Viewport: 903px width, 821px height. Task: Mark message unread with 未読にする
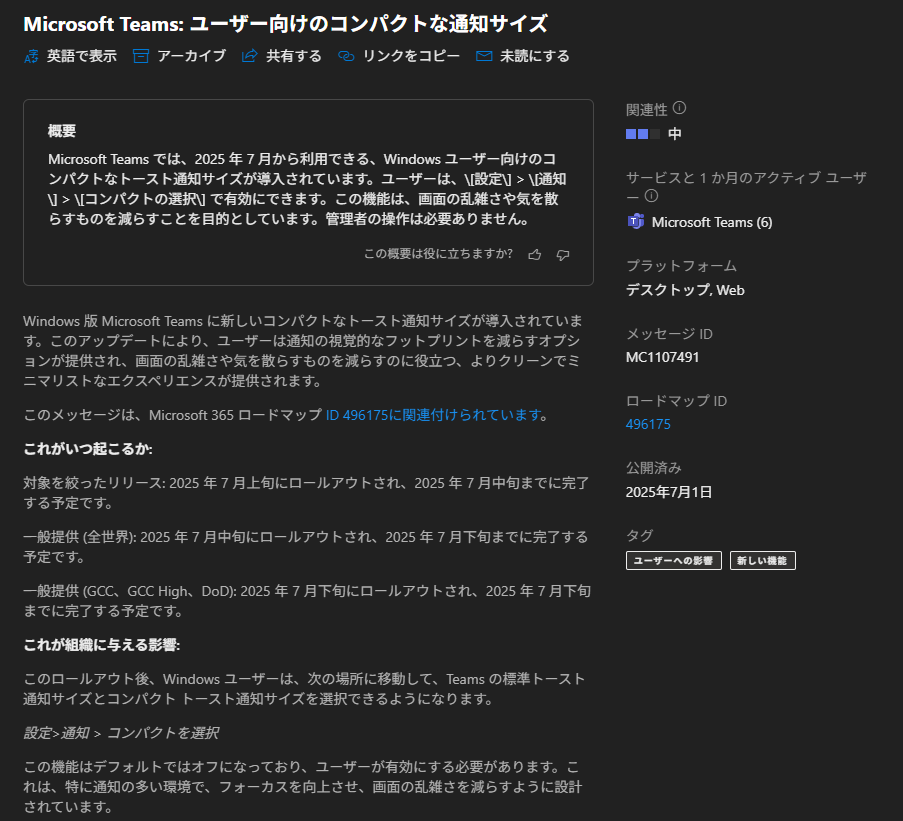coord(523,56)
